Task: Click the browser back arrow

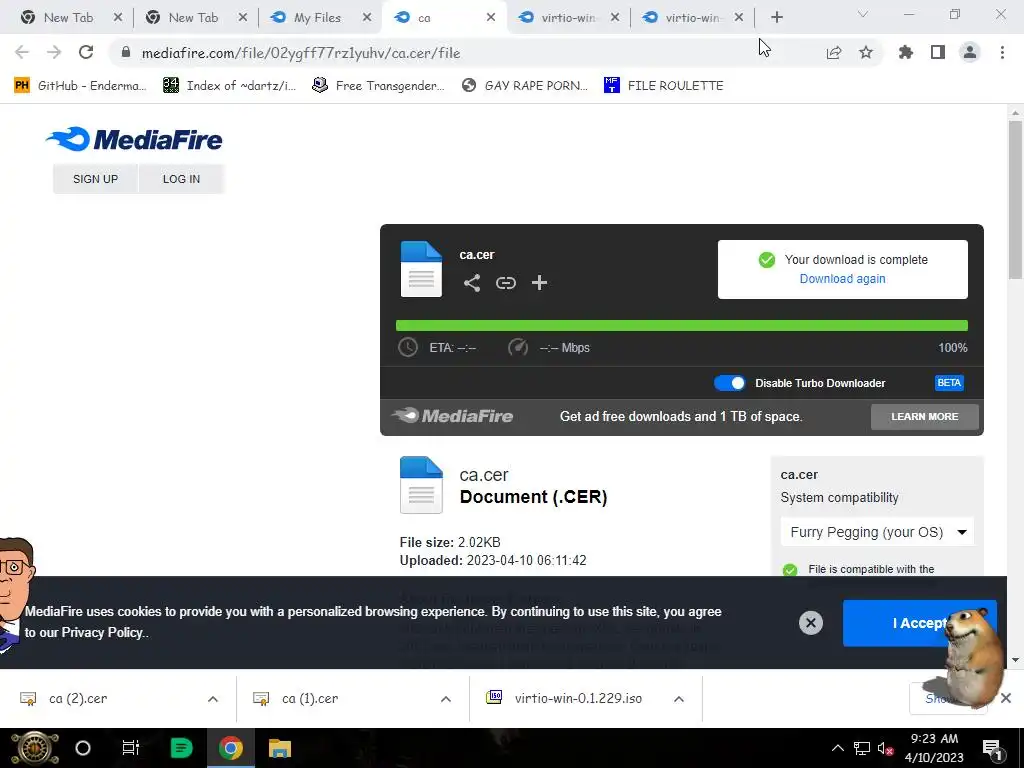Action: [22, 52]
